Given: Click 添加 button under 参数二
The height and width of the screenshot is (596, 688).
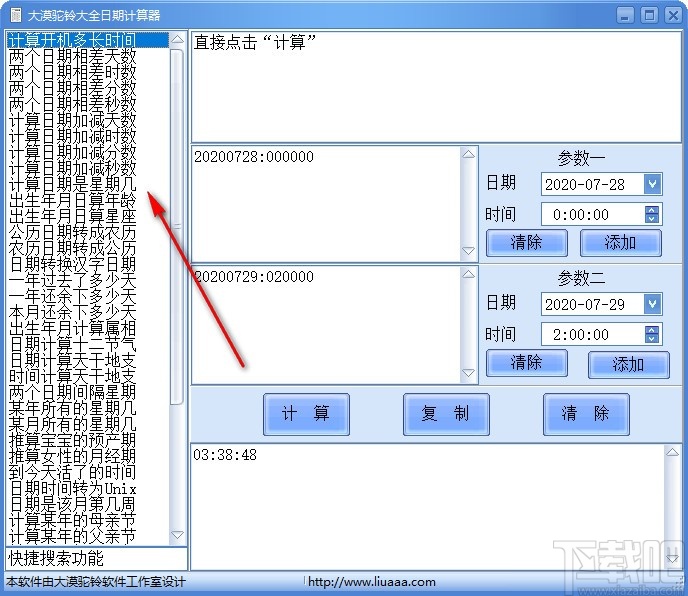Looking at the screenshot, I should pyautogui.click(x=628, y=364).
